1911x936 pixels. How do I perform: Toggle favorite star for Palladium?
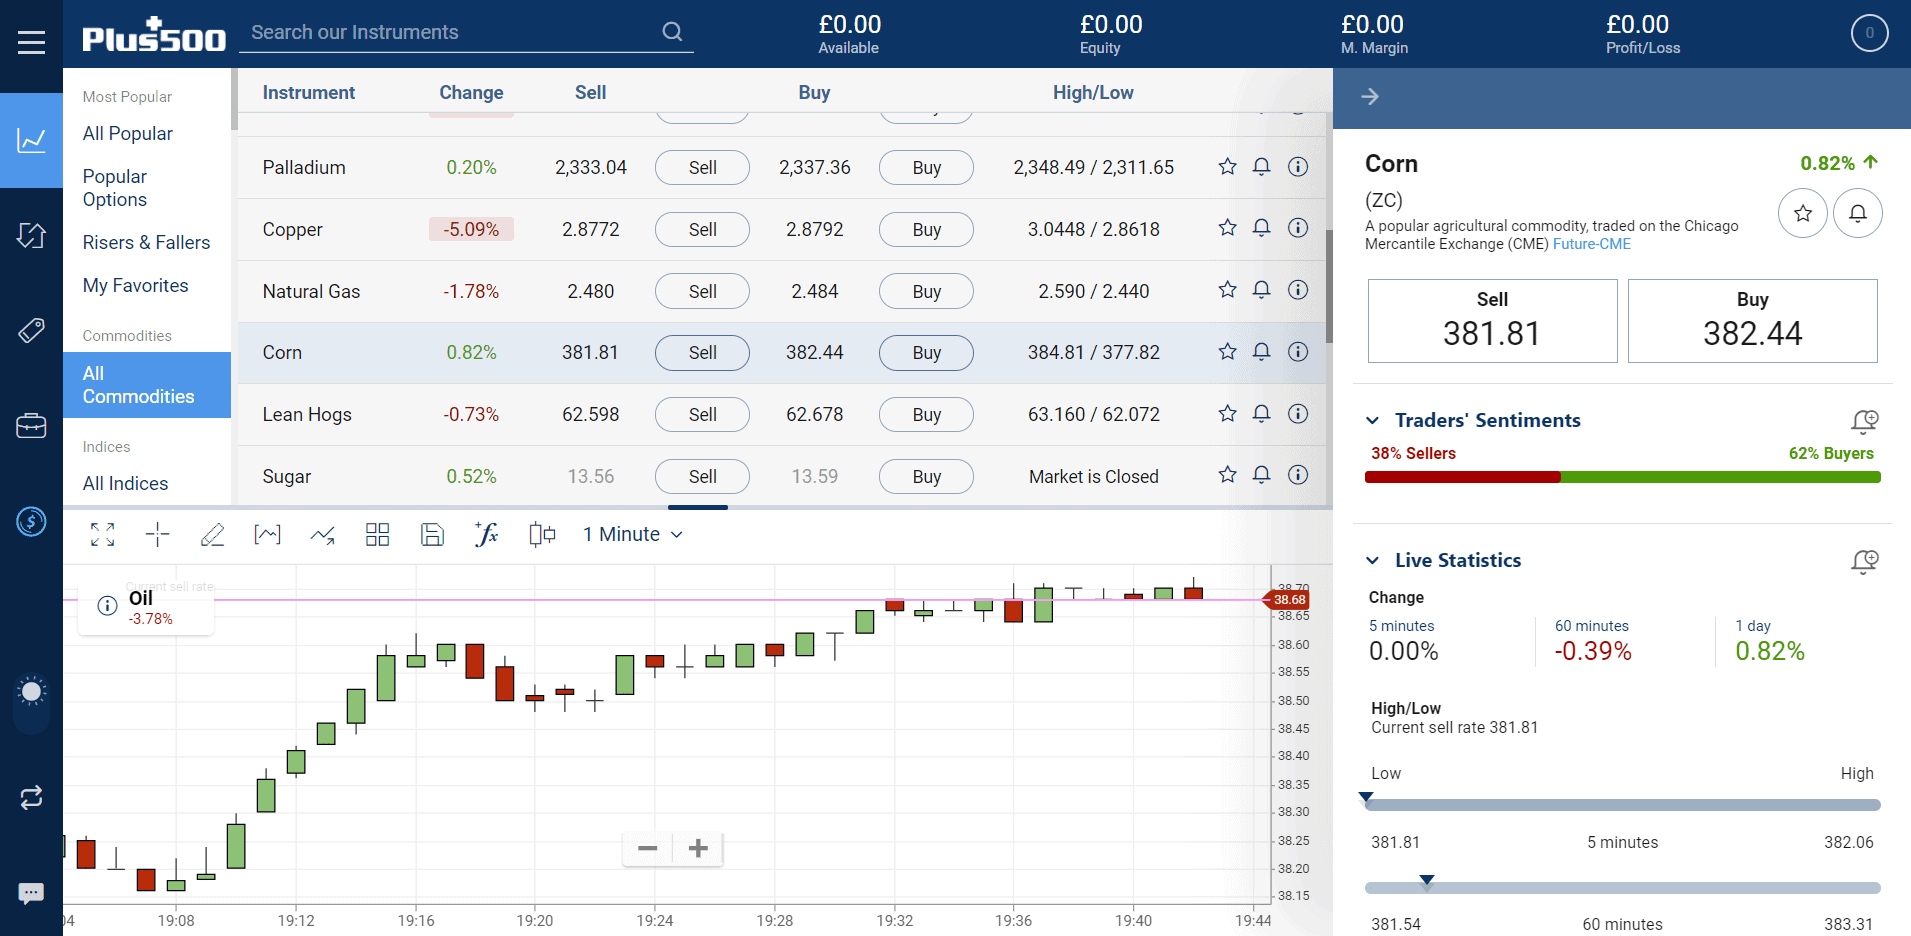point(1227,167)
